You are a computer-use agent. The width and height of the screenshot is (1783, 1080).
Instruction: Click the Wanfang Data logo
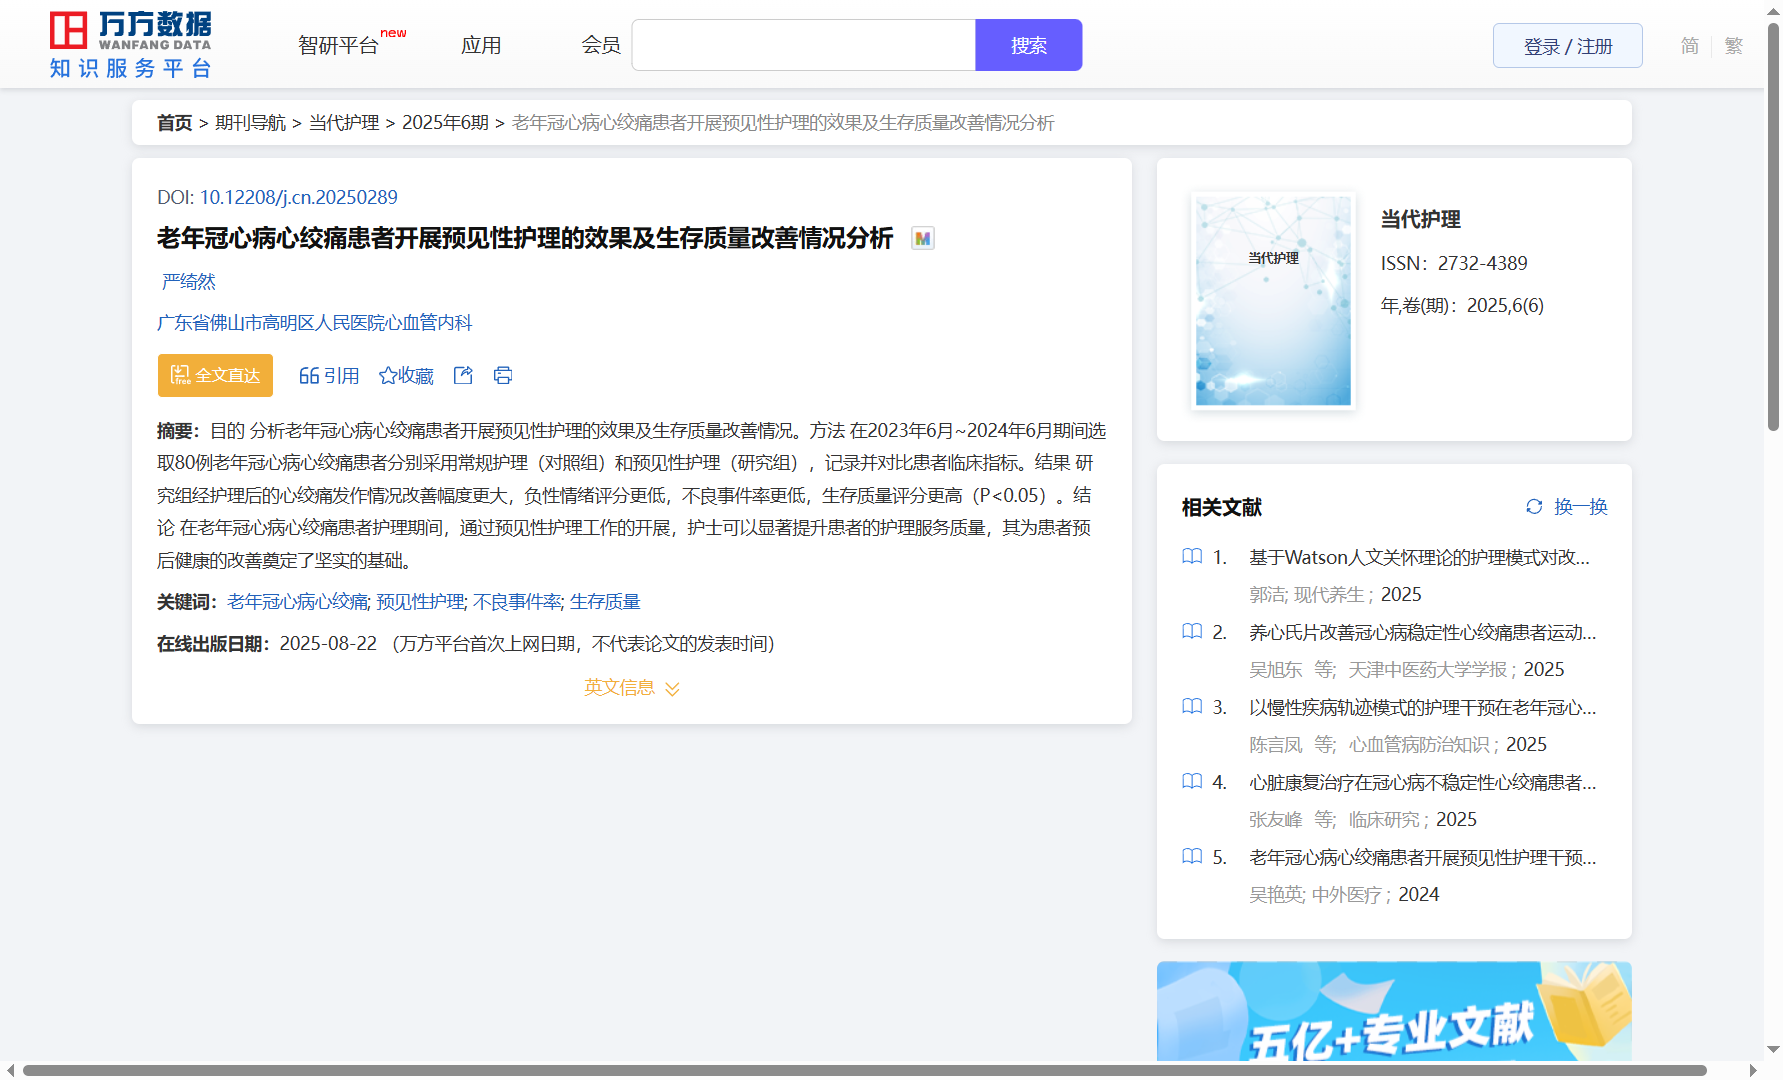(131, 45)
